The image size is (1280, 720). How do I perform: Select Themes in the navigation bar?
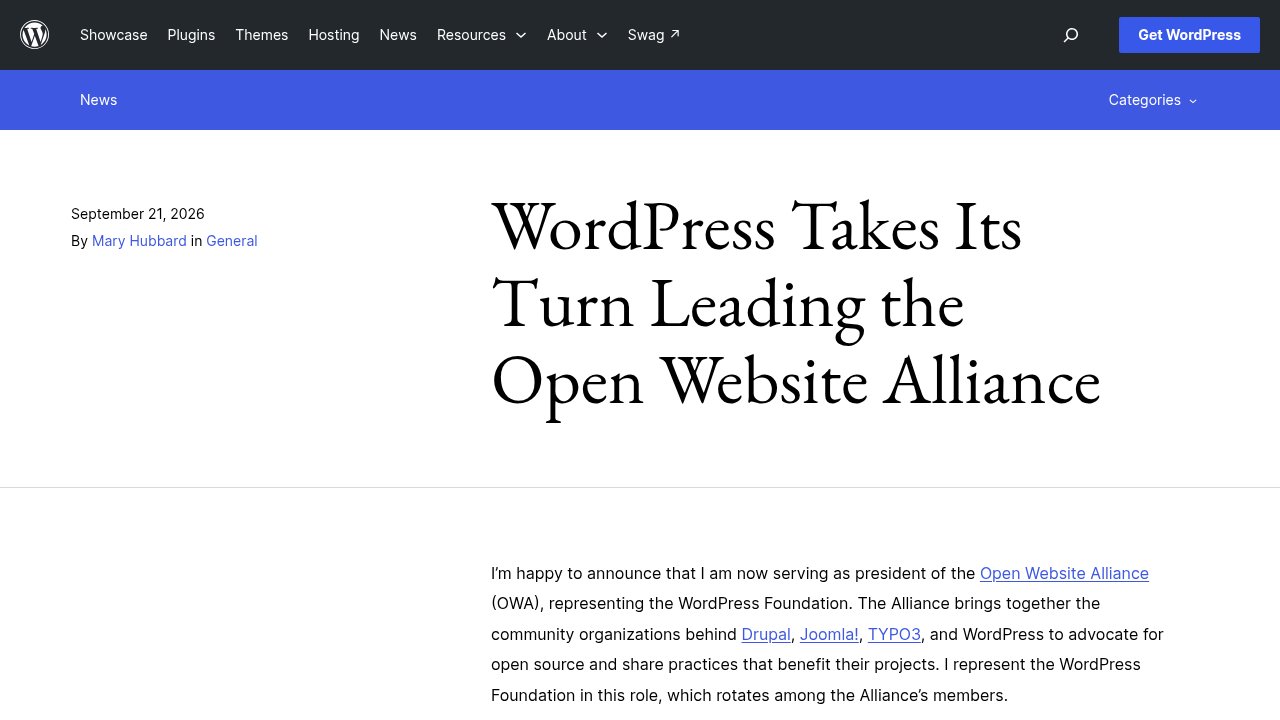(262, 35)
